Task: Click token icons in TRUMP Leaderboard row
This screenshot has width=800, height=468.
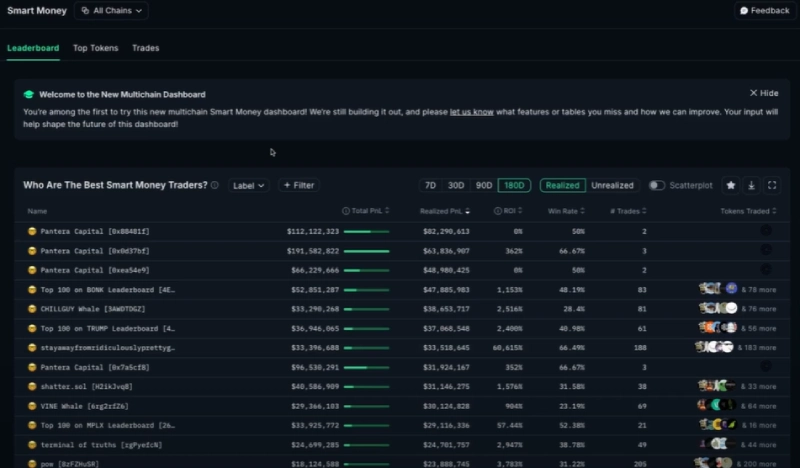Action: click(717, 328)
